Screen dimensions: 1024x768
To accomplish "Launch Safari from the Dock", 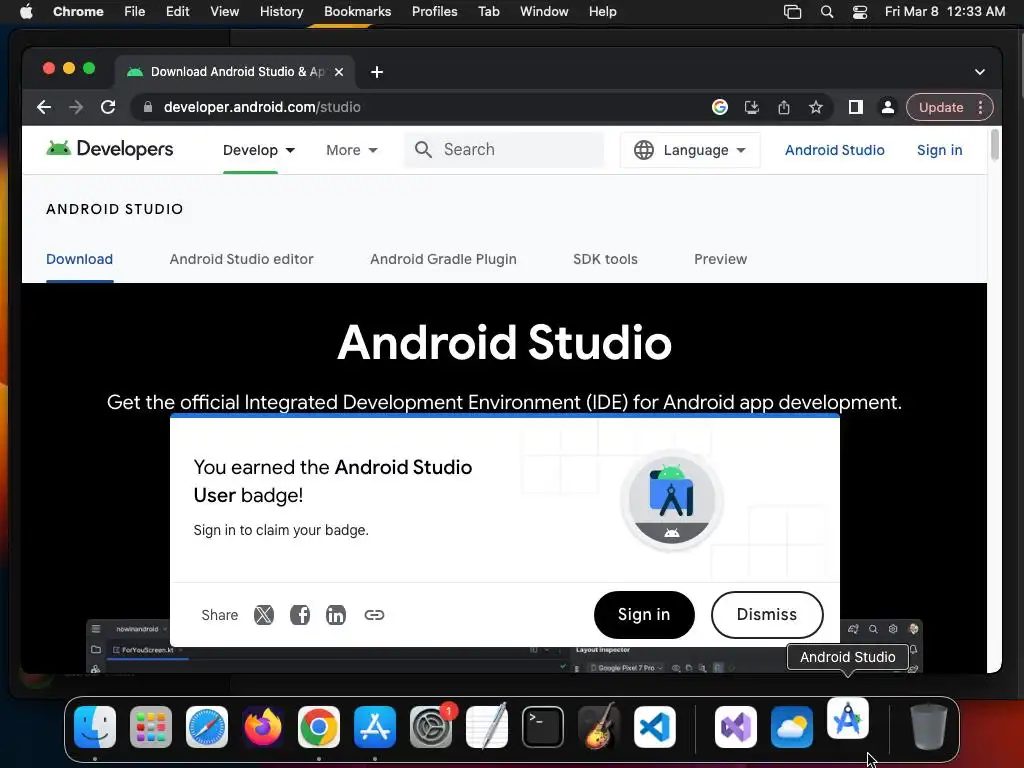I will coord(207,727).
